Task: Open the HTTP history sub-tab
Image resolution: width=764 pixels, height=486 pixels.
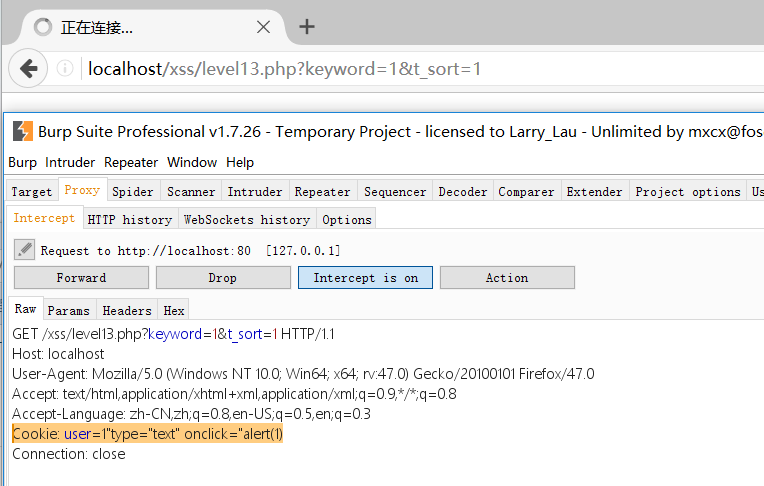Action: pos(130,219)
